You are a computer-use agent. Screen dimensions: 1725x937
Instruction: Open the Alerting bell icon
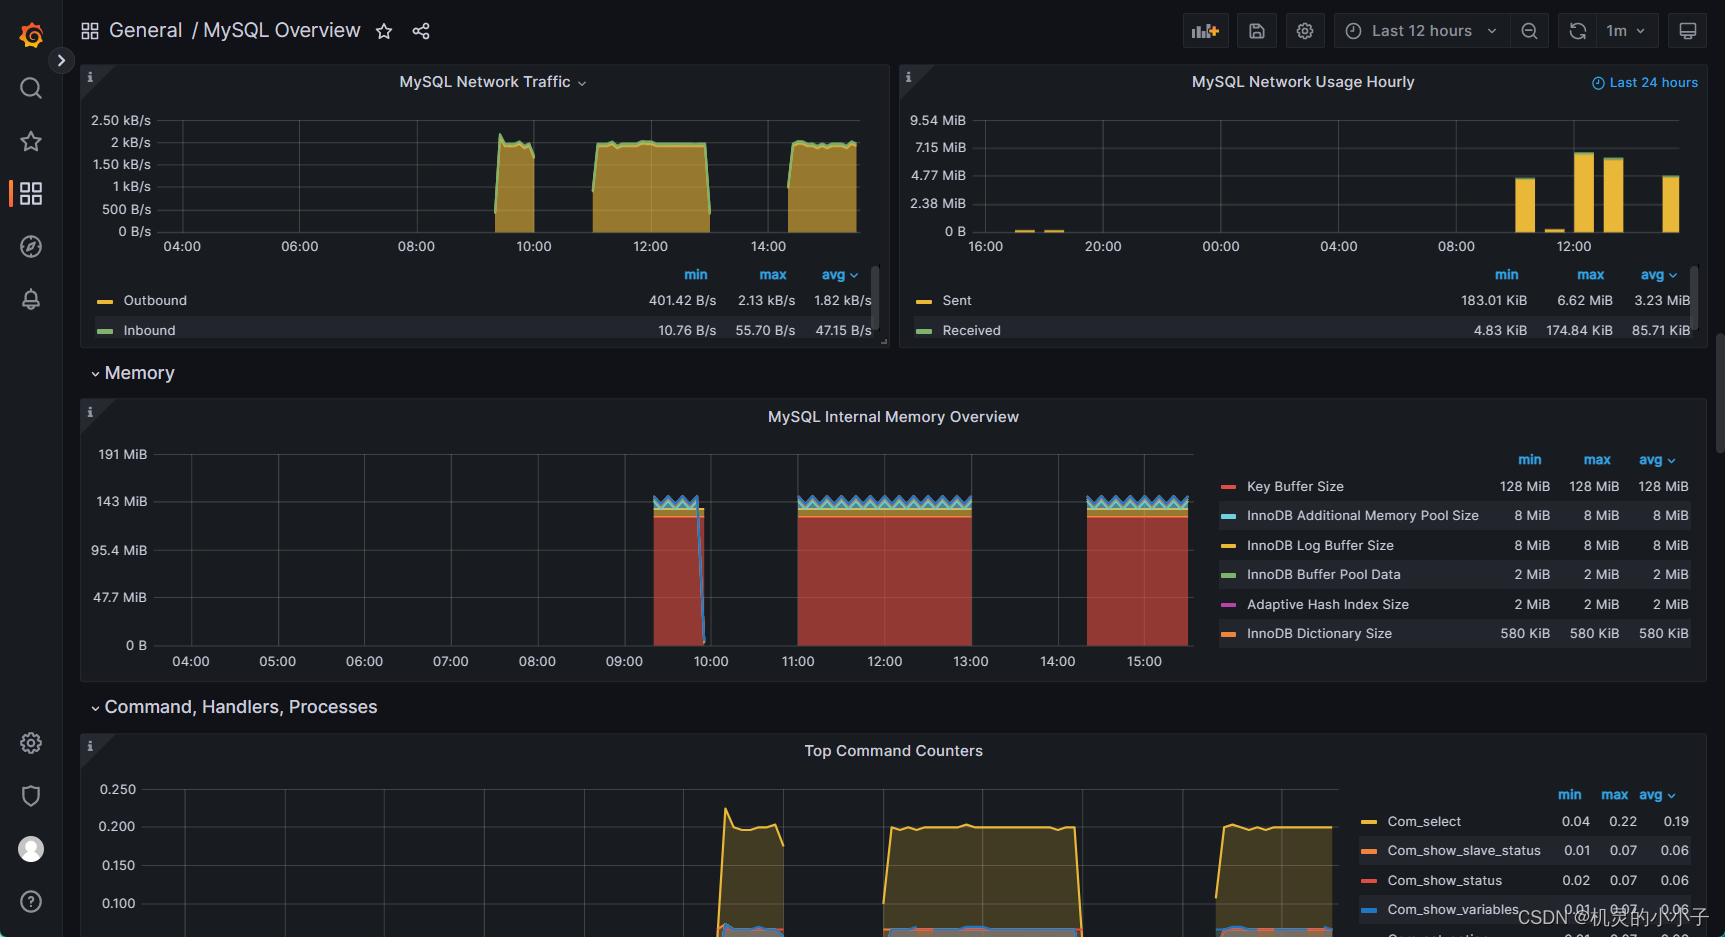(31, 299)
